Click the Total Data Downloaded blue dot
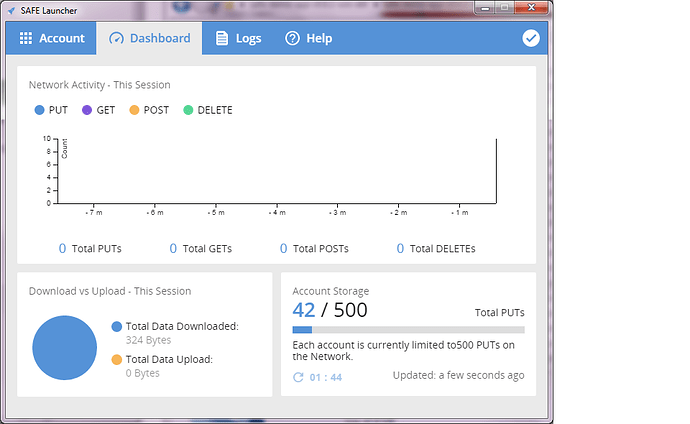 click(117, 326)
